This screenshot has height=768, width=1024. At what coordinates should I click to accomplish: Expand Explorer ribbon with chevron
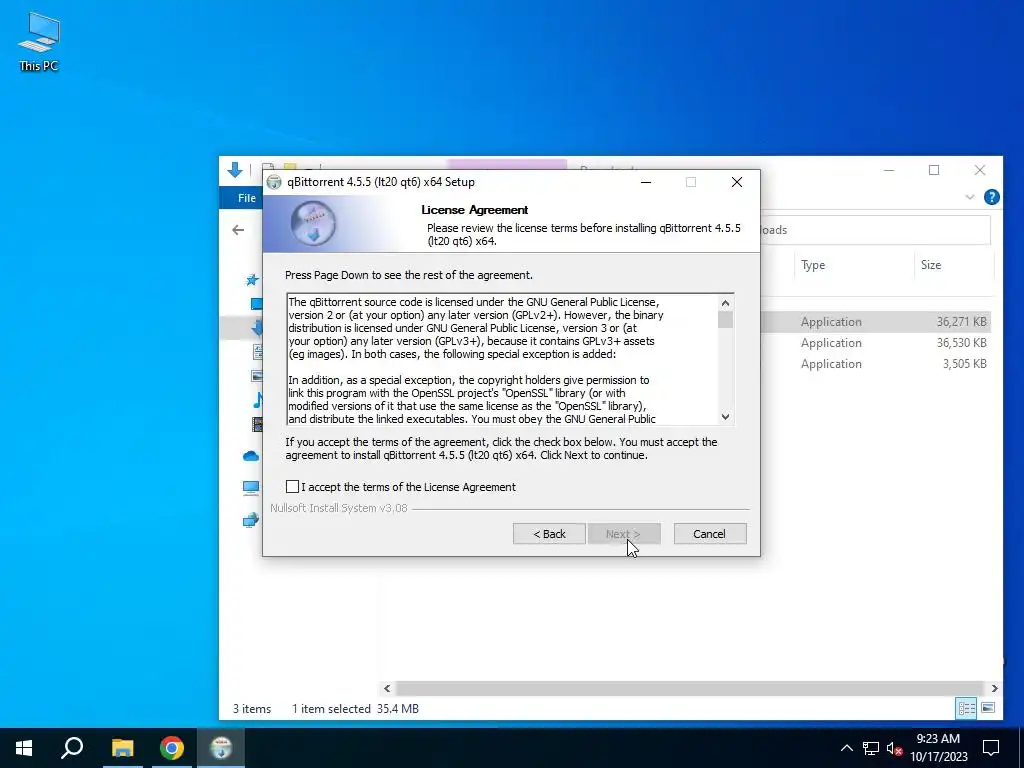click(970, 197)
